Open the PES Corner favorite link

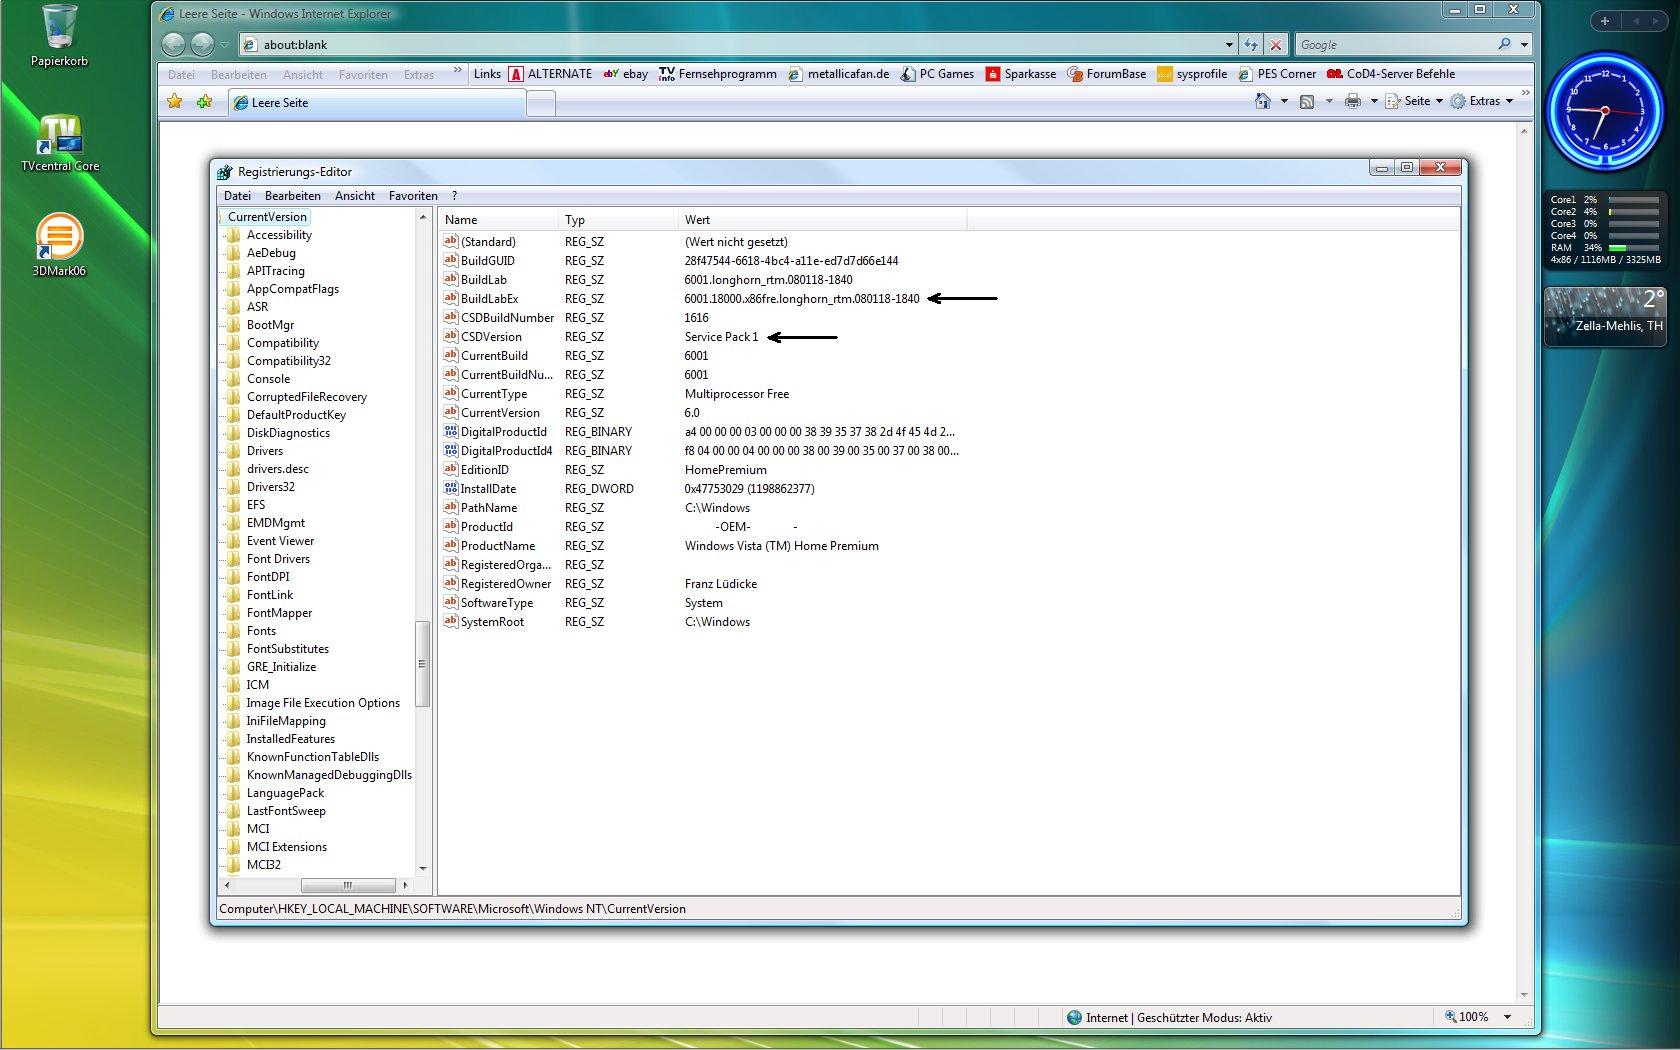pyautogui.click(x=1277, y=74)
